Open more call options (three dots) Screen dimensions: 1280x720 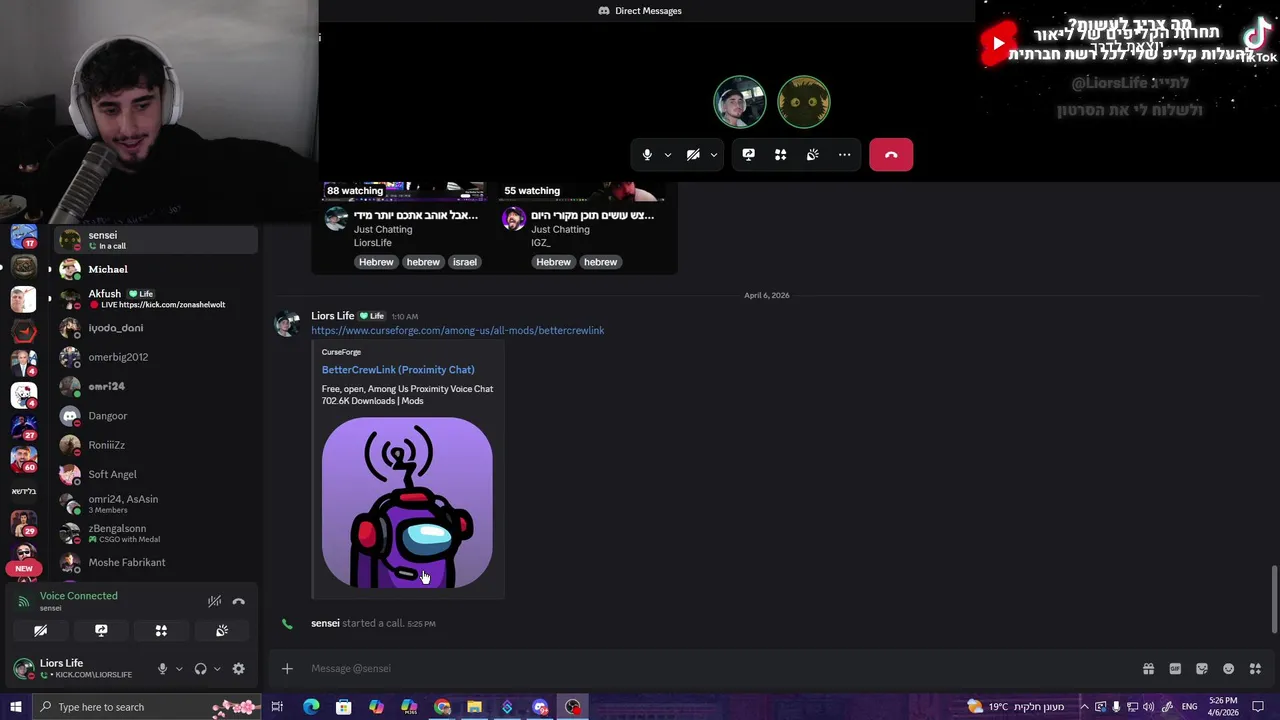point(844,155)
